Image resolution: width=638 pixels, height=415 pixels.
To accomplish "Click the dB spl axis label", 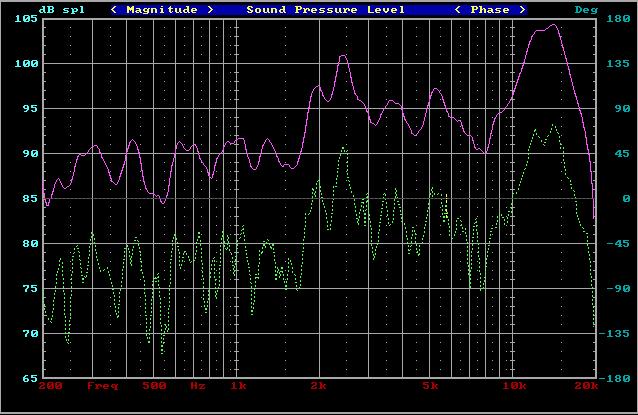I will pos(62,9).
